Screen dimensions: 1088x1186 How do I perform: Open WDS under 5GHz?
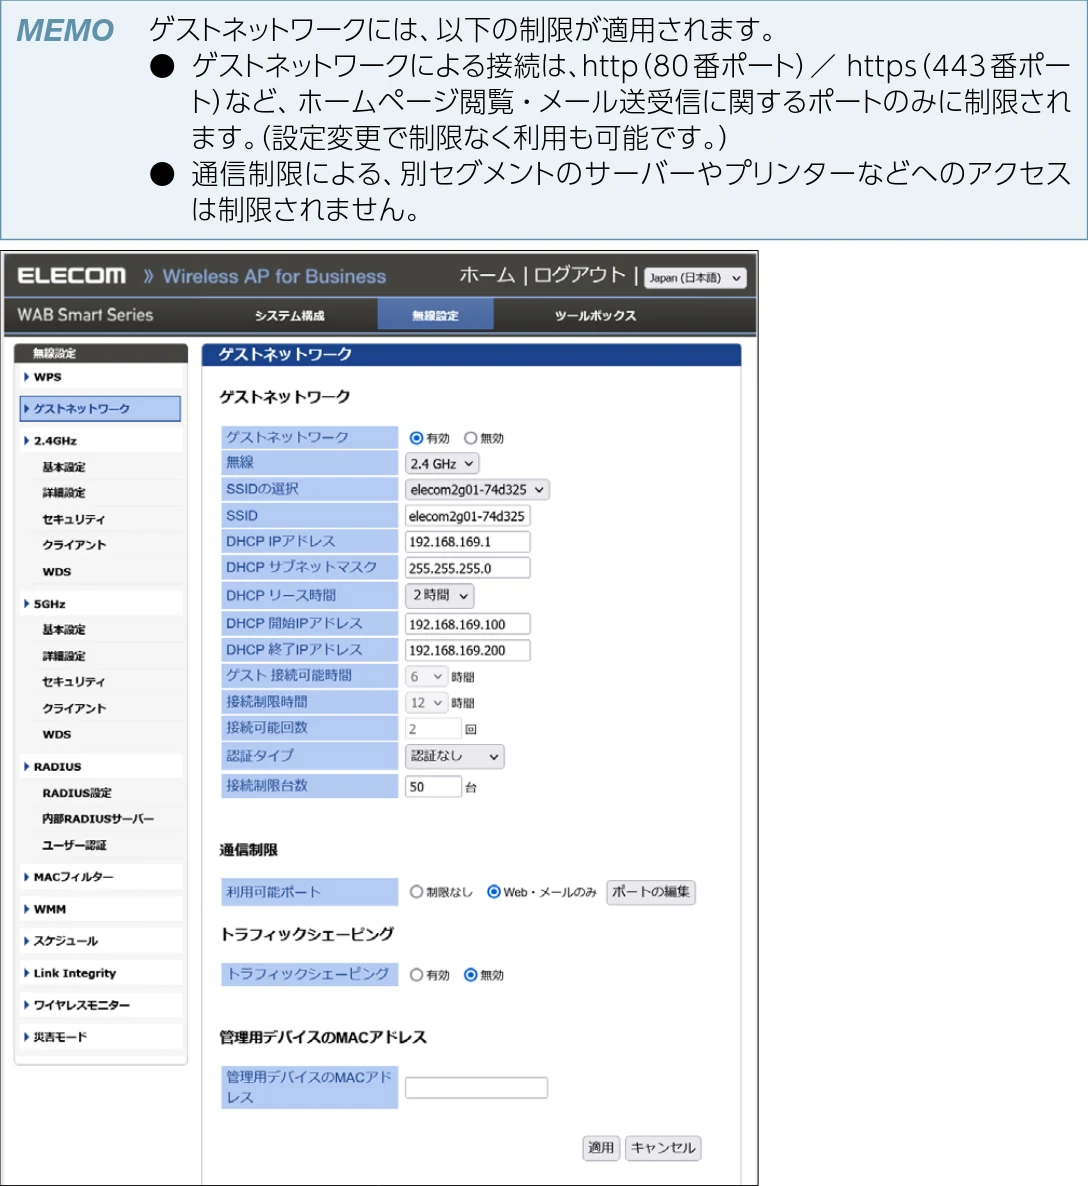[57, 734]
